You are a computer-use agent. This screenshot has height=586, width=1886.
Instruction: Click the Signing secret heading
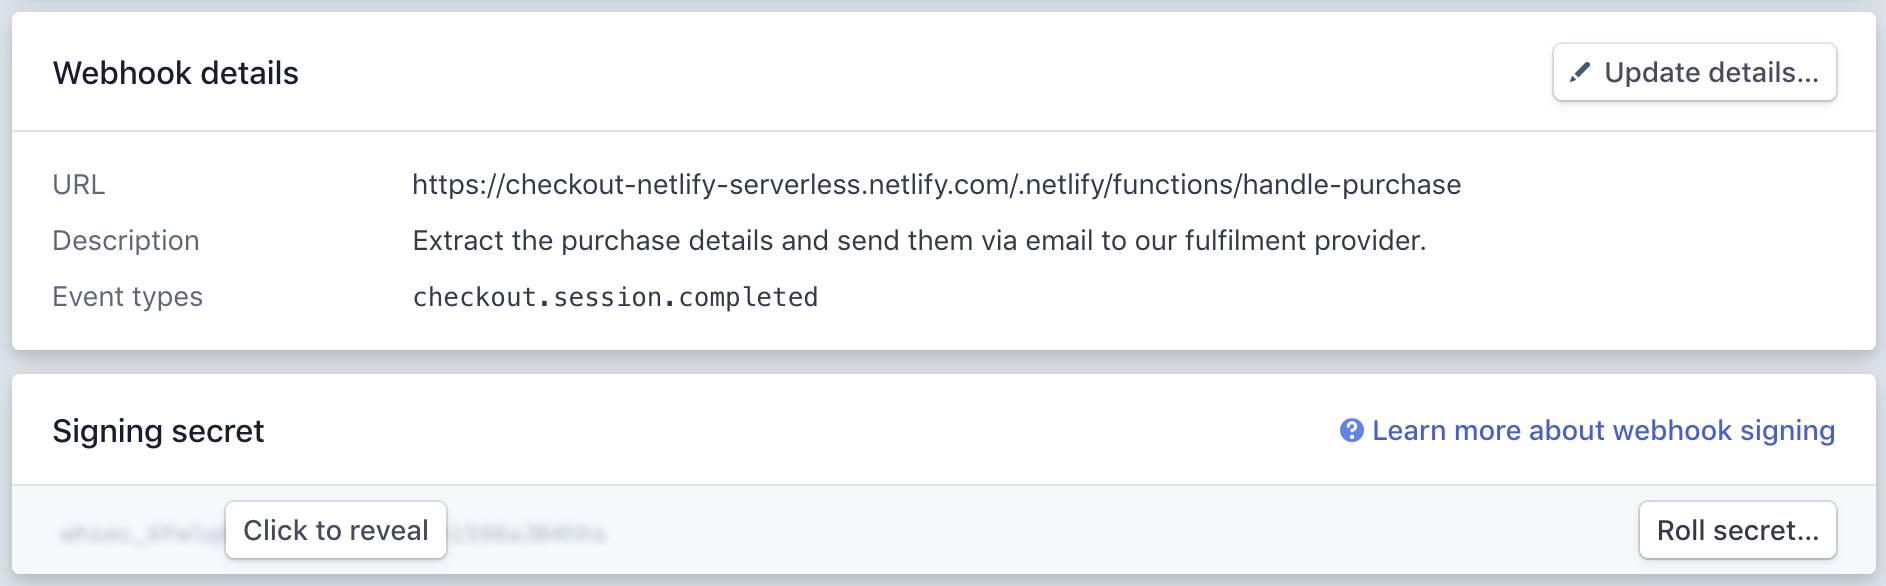click(x=158, y=430)
